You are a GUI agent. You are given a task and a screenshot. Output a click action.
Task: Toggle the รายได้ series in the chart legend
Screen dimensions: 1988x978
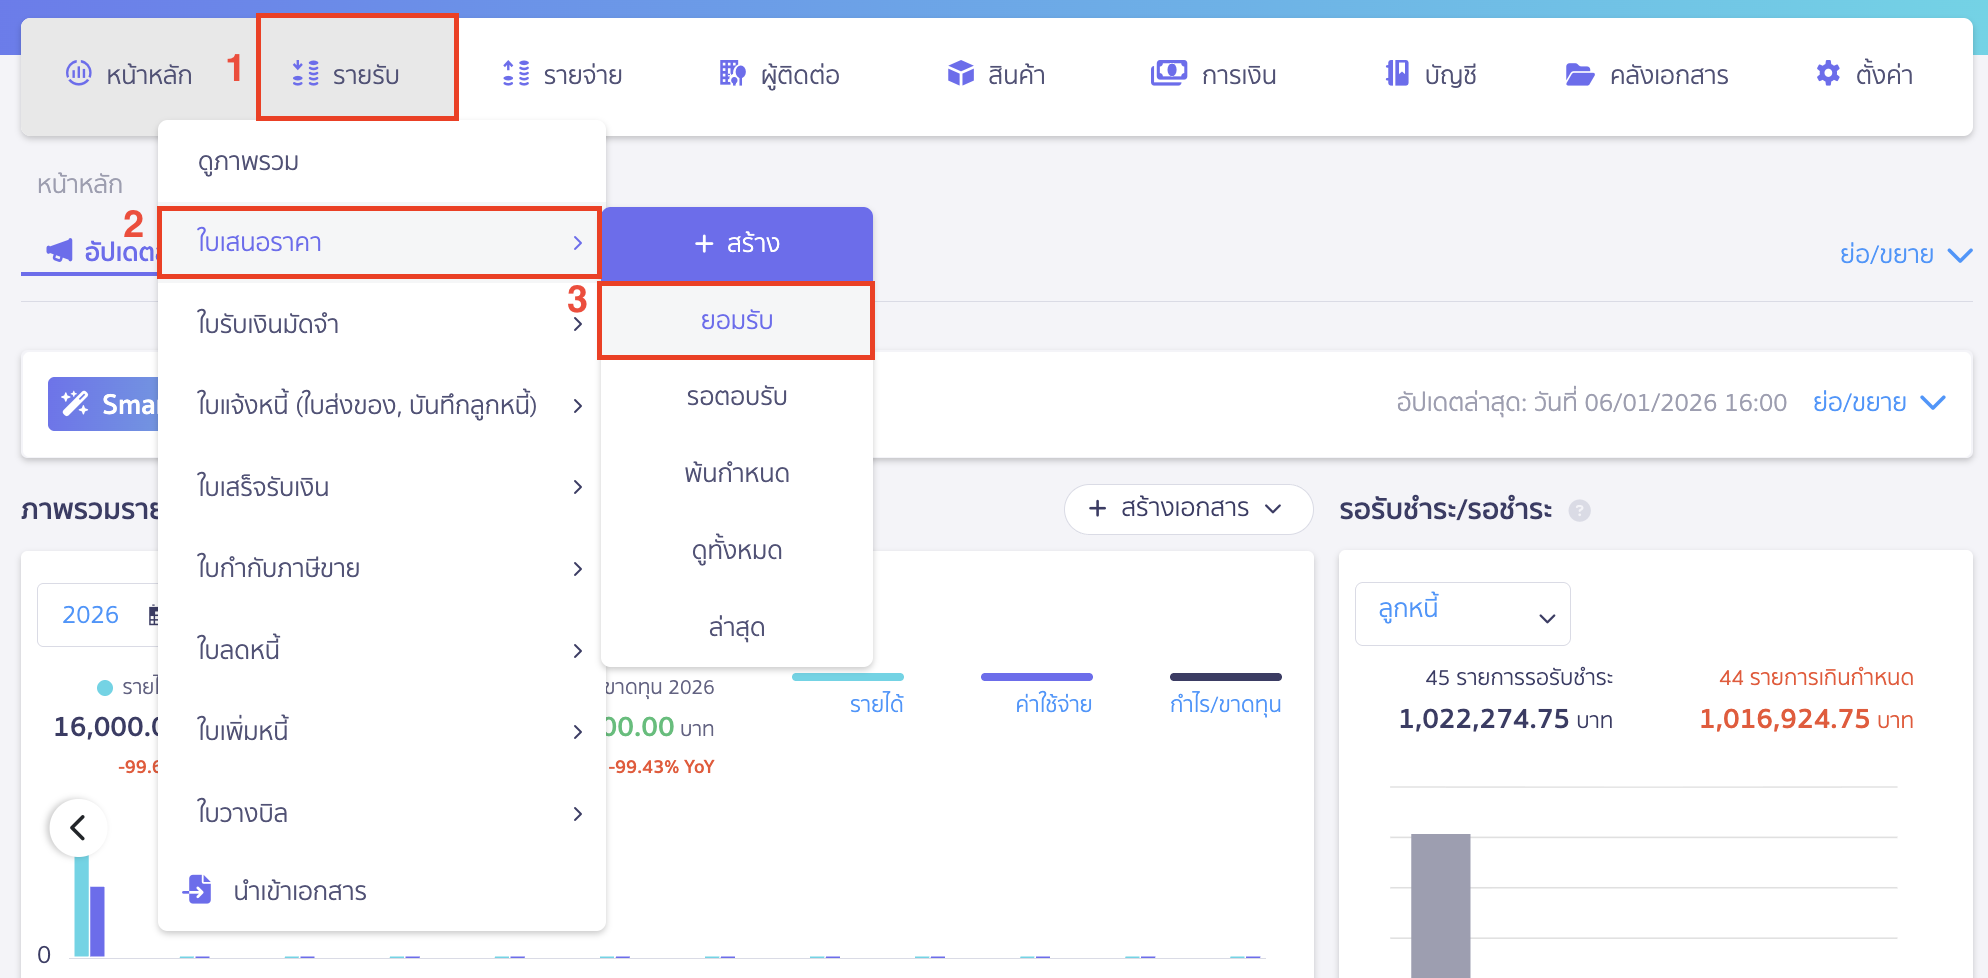(875, 701)
